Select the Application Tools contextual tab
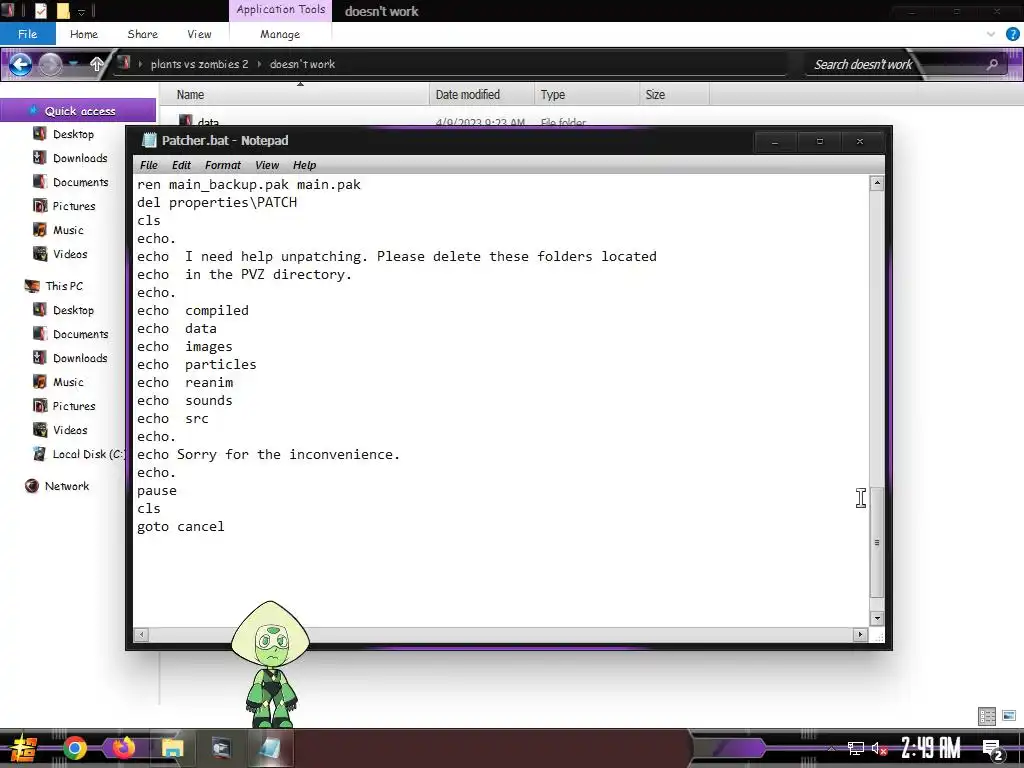The width and height of the screenshot is (1024, 768). (x=281, y=10)
